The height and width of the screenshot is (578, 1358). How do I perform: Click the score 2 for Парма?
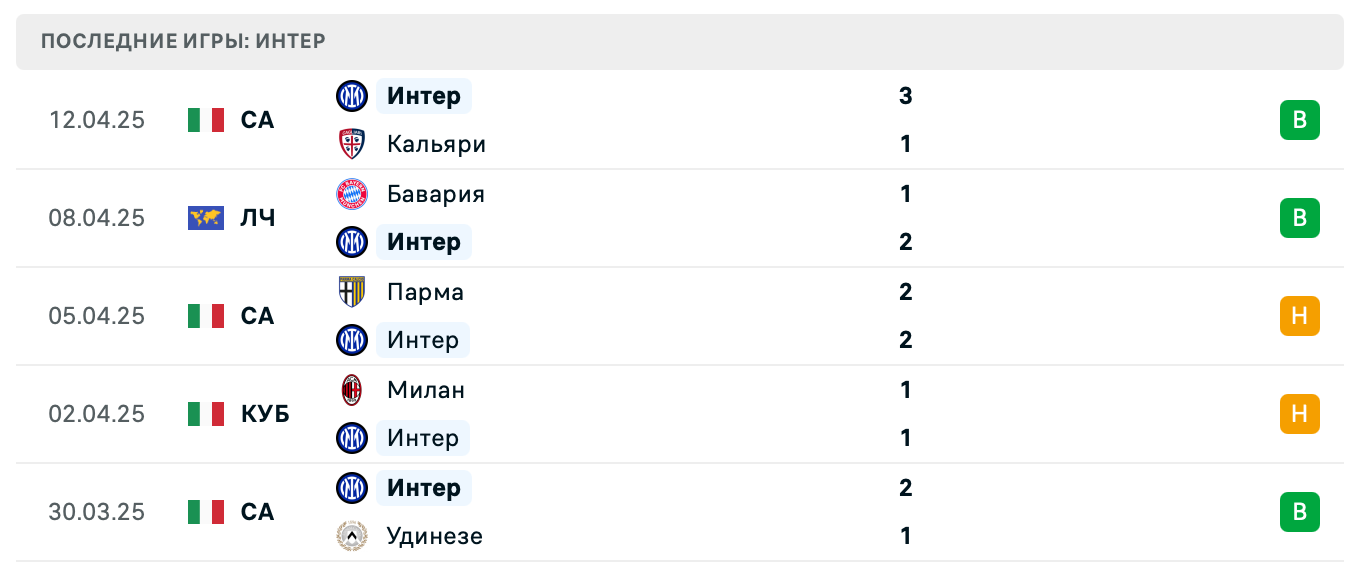pos(905,292)
